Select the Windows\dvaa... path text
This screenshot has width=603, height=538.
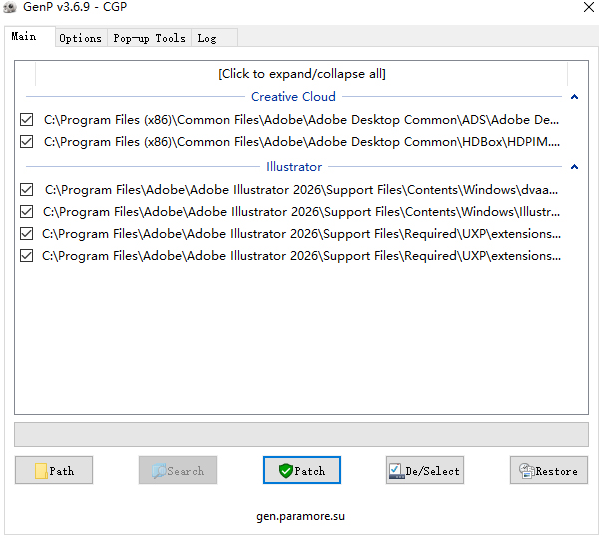pos(302,190)
